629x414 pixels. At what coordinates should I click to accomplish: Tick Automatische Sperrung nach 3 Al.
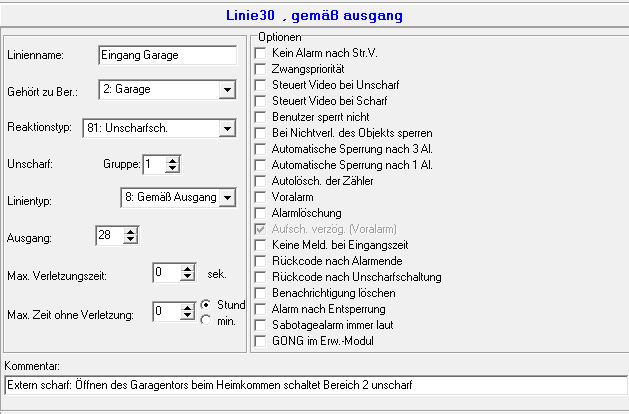click(x=261, y=149)
